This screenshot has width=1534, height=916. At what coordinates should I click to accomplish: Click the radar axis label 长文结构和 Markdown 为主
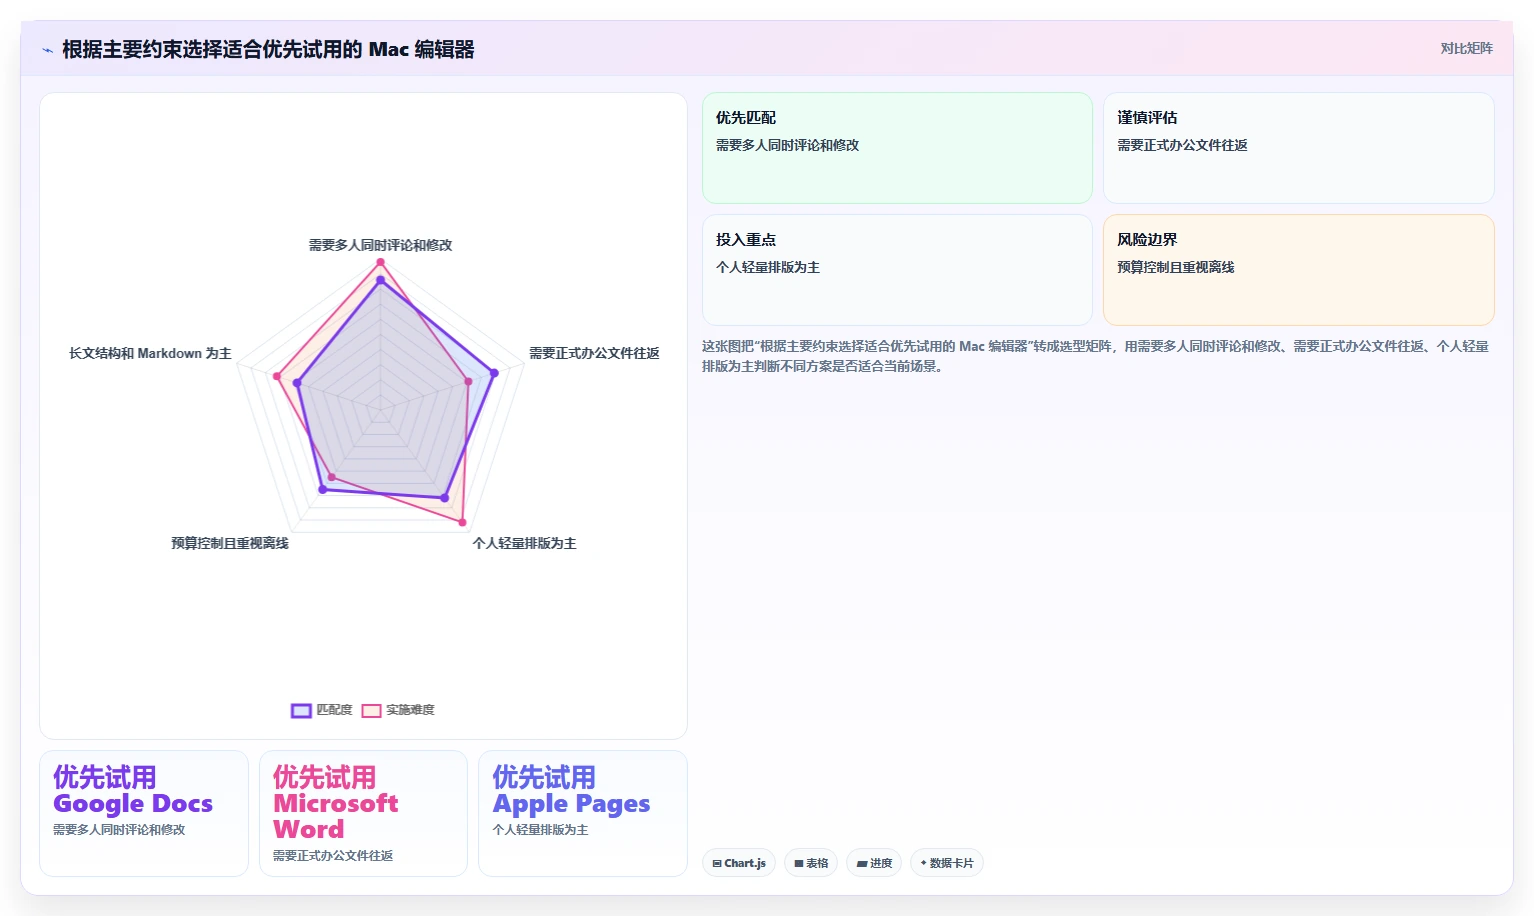coord(150,353)
